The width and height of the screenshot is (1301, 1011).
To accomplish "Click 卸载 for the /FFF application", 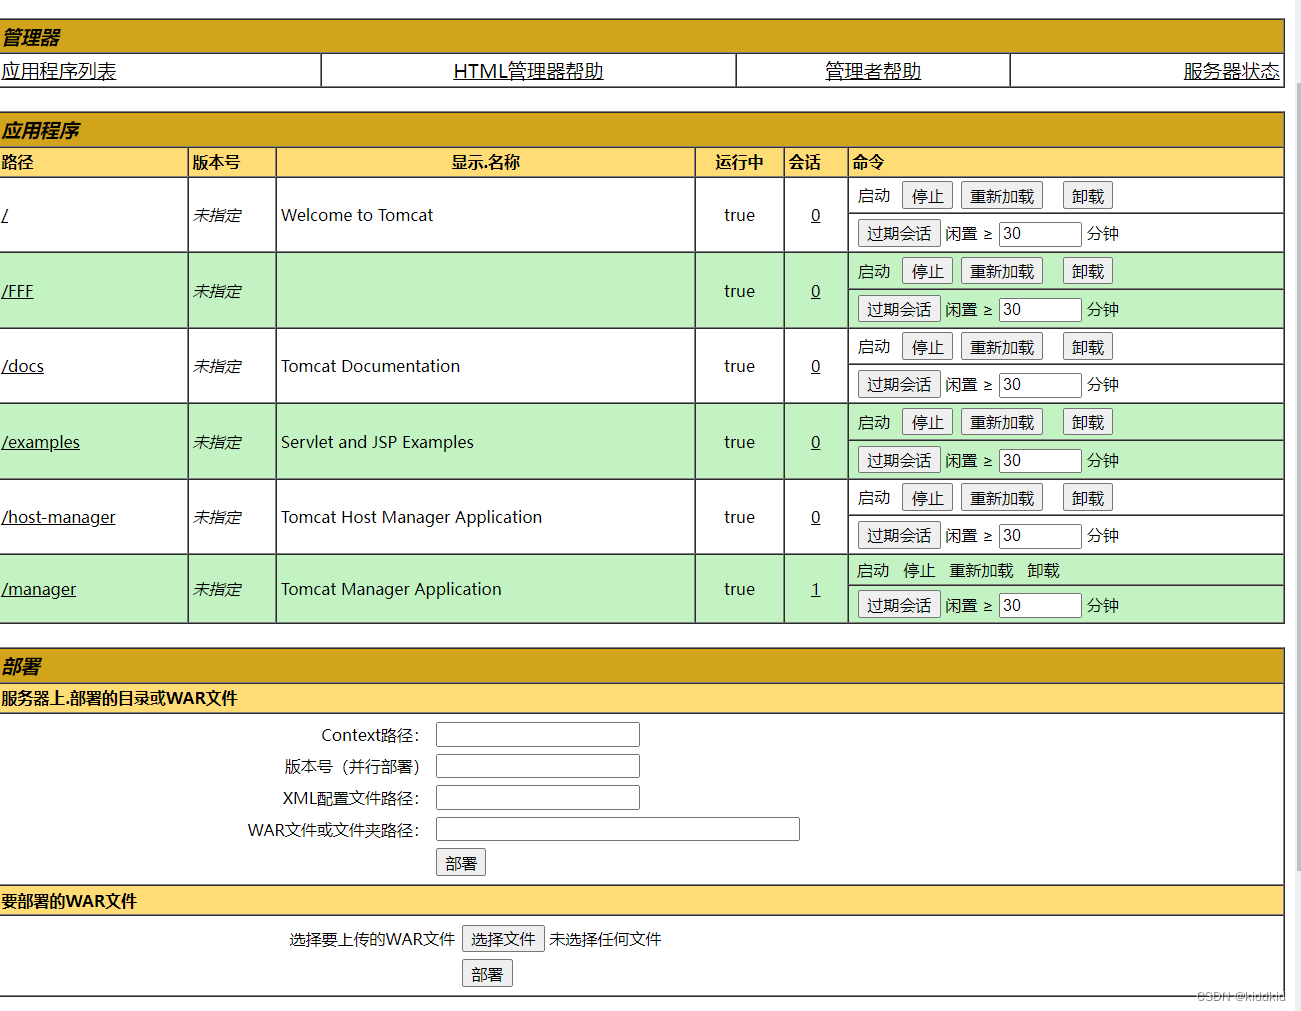I will point(1088,271).
